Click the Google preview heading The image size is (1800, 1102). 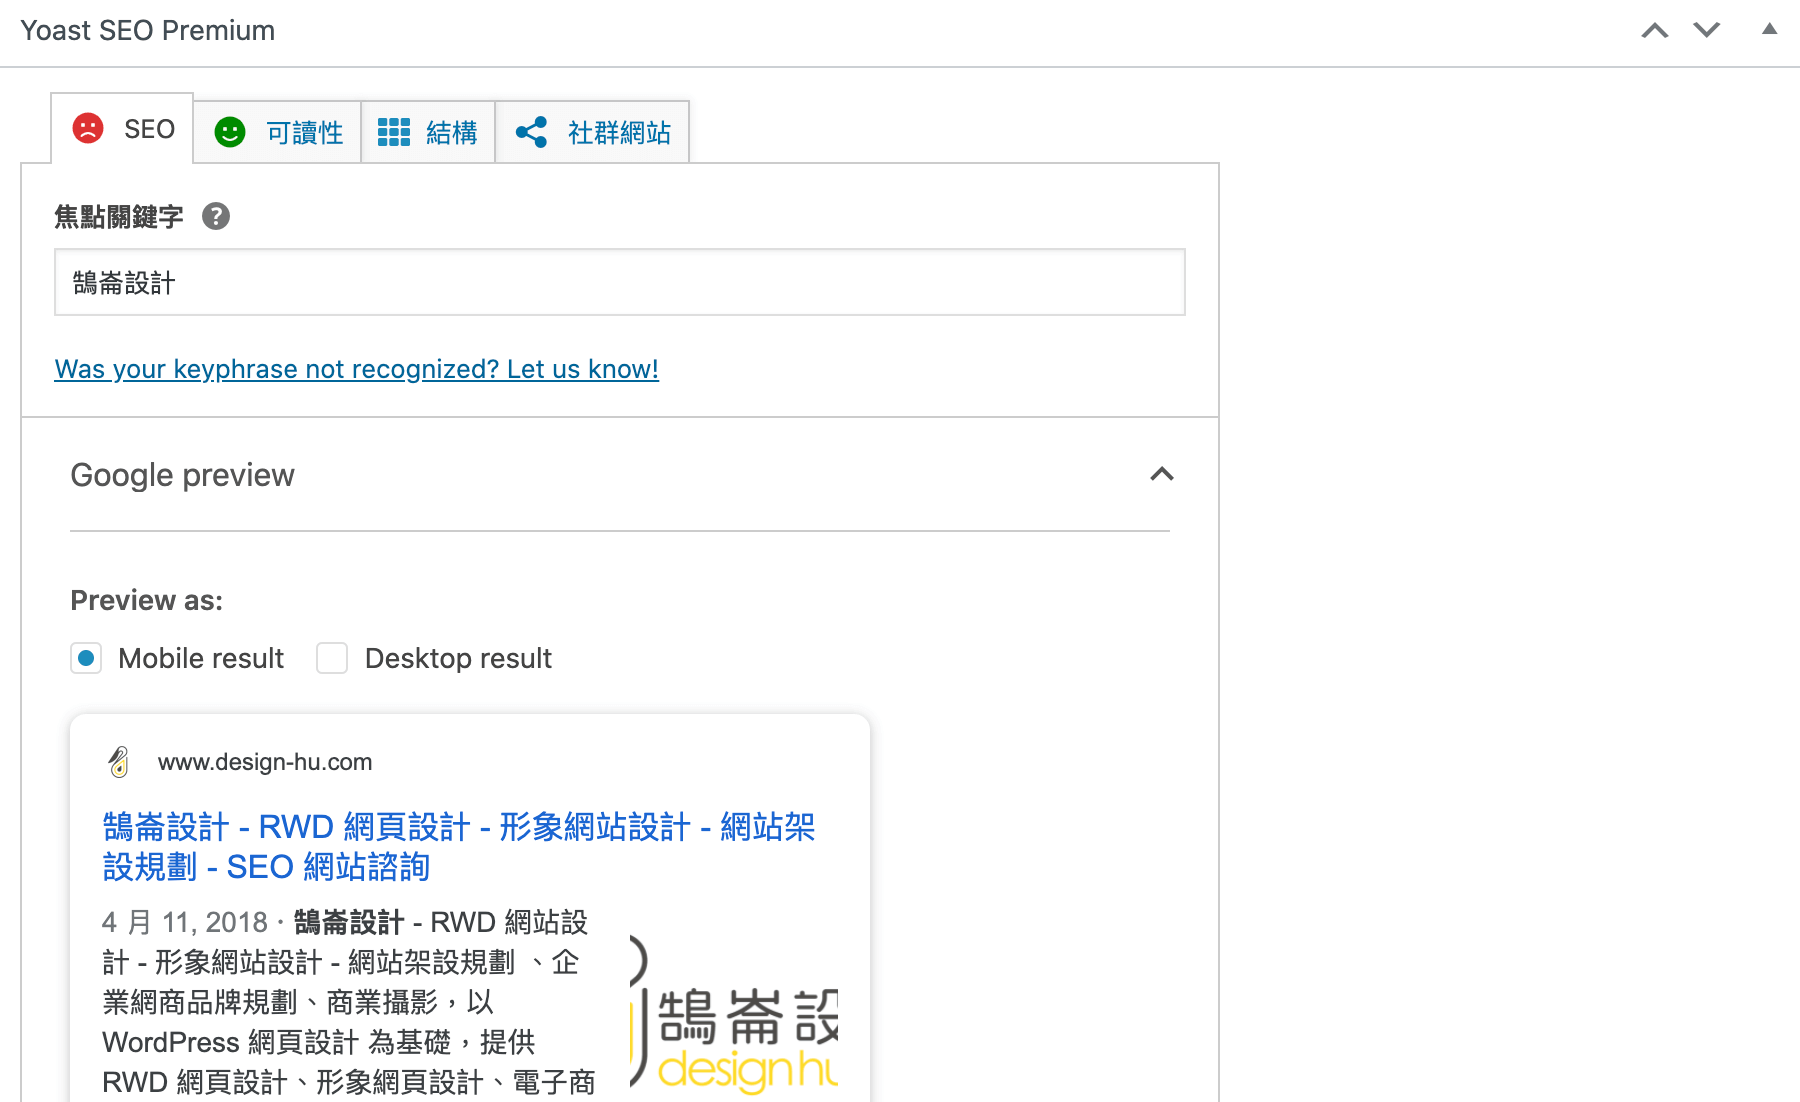coord(183,475)
